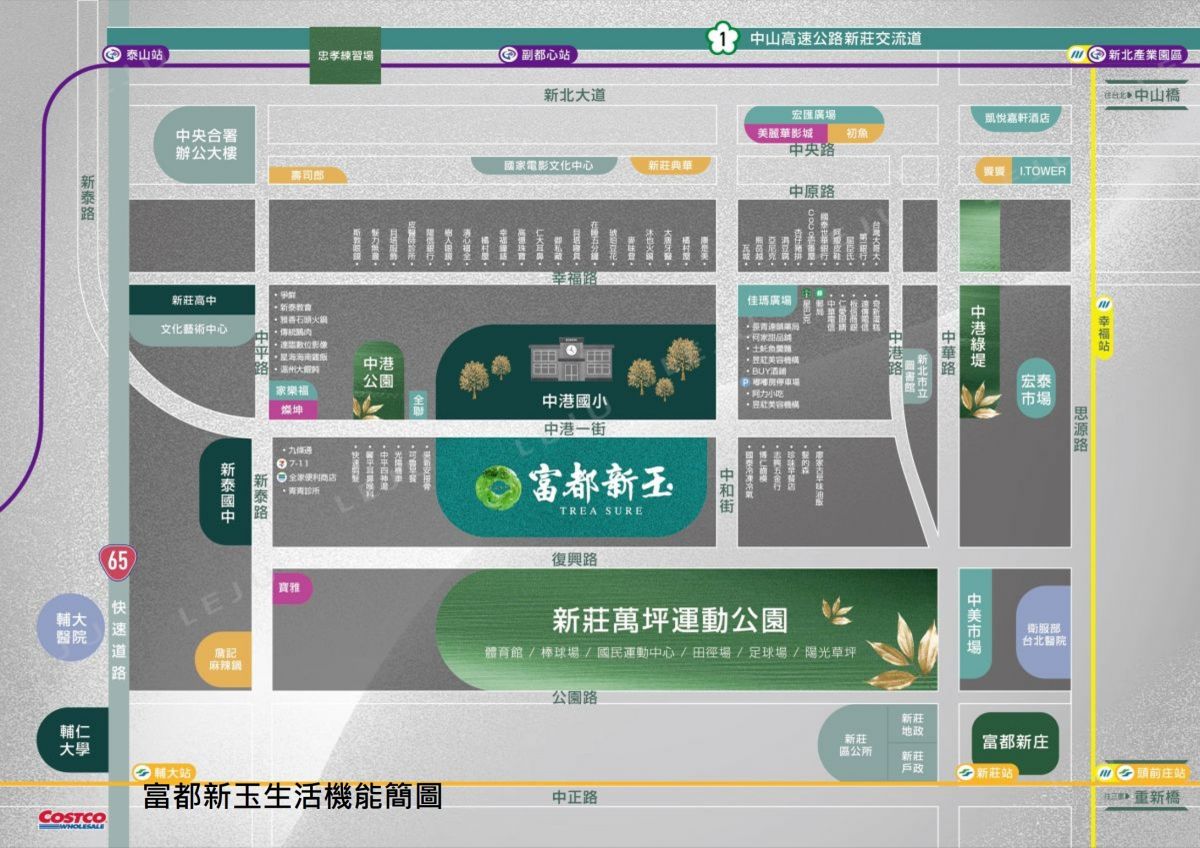Click the Costco Wholesale logo
Viewport: 1200px width, 848px height.
click(71, 820)
